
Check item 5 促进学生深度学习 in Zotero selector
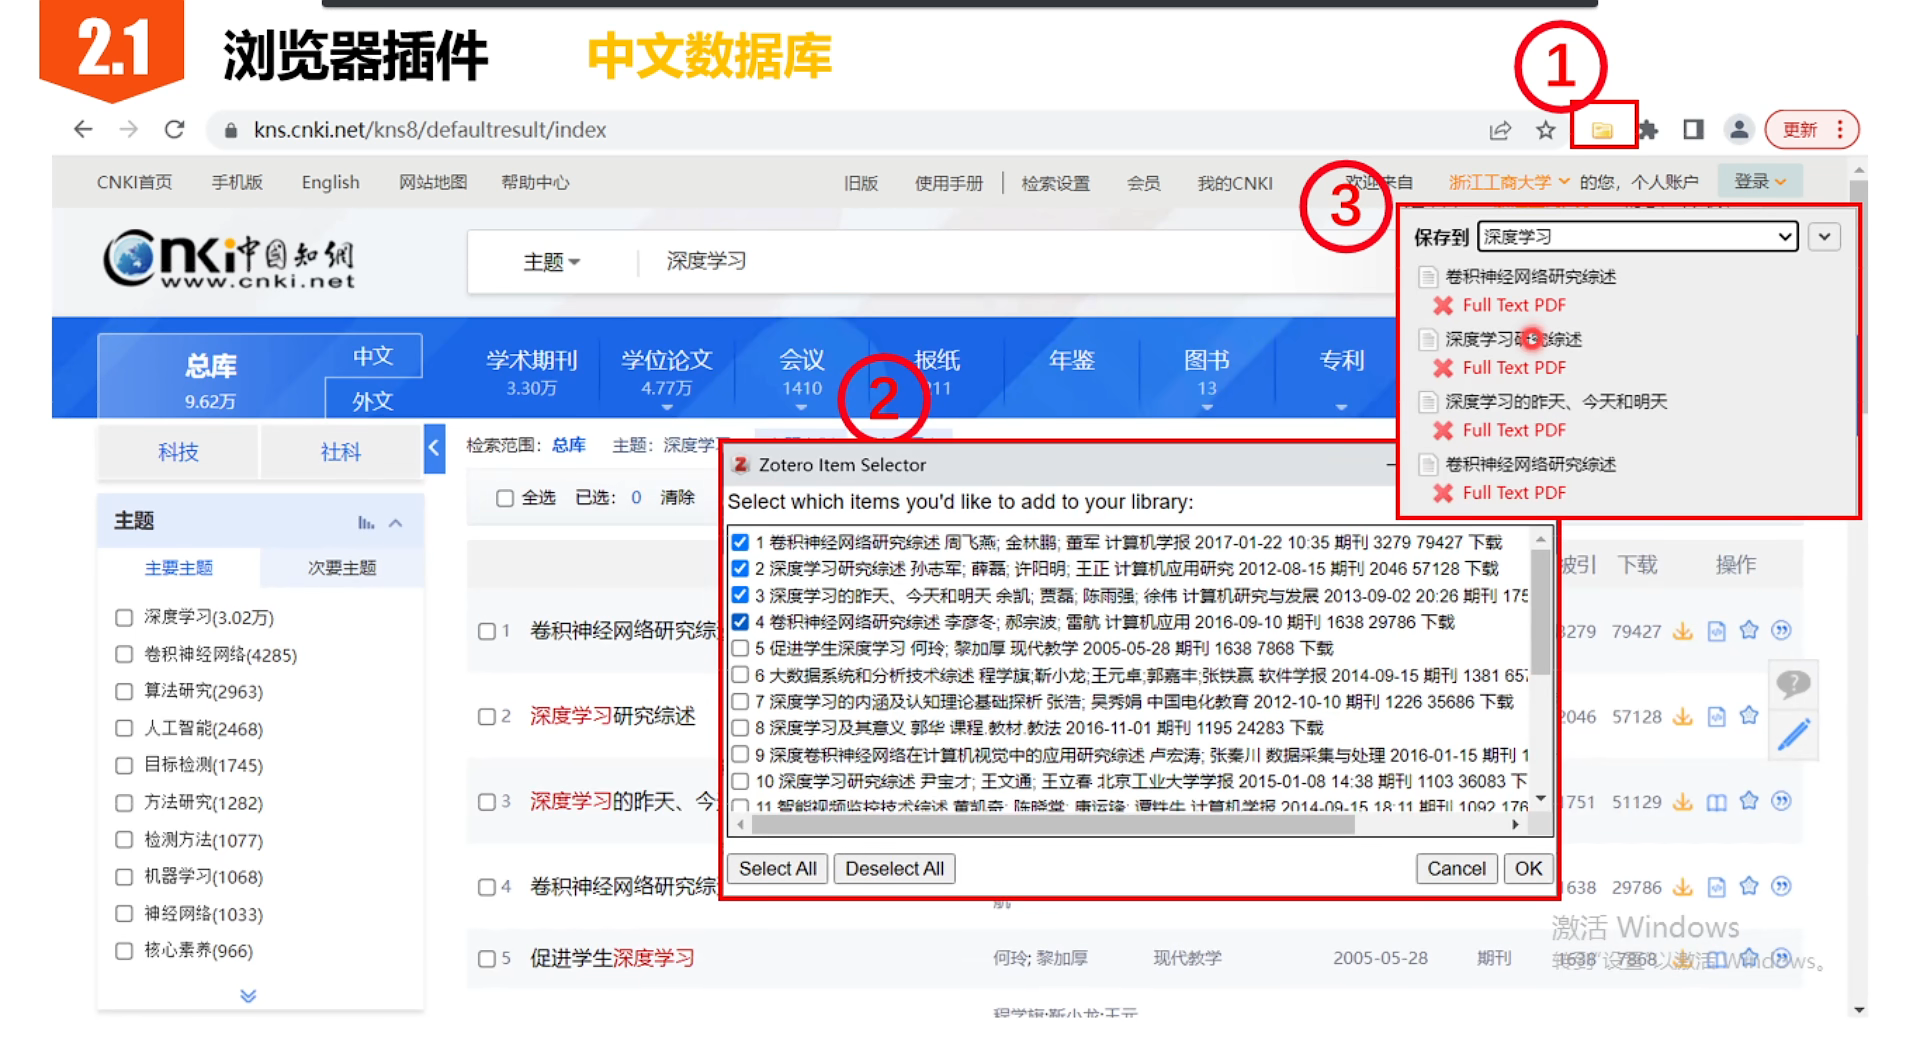(x=739, y=647)
